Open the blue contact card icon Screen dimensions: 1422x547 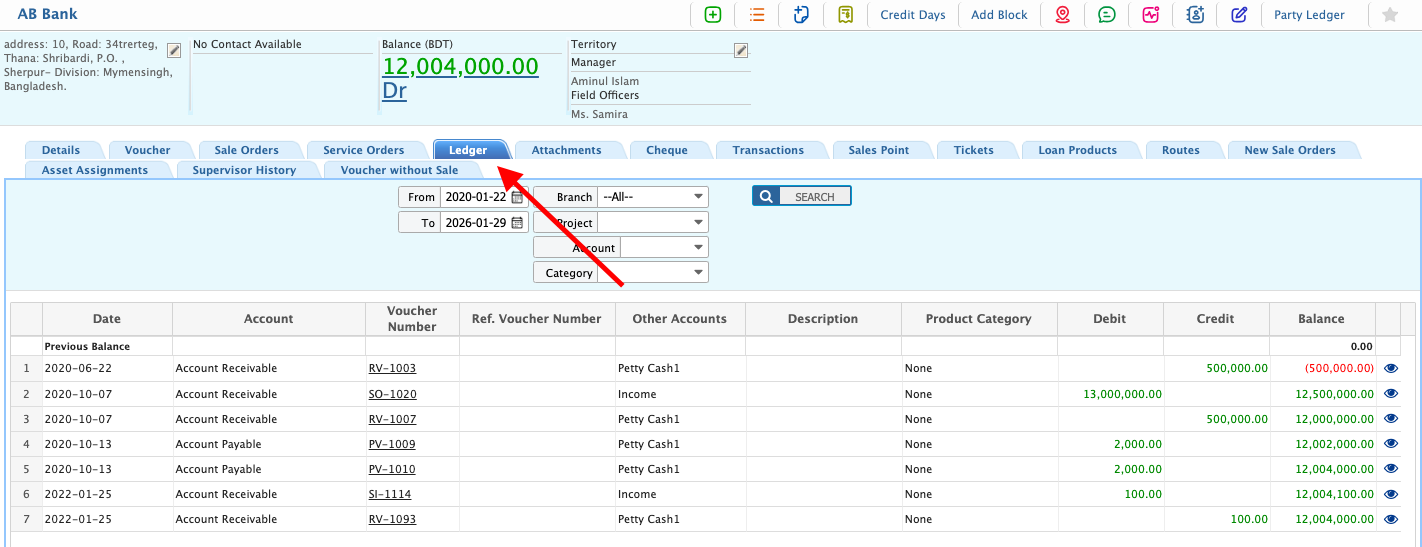[x=1195, y=15]
